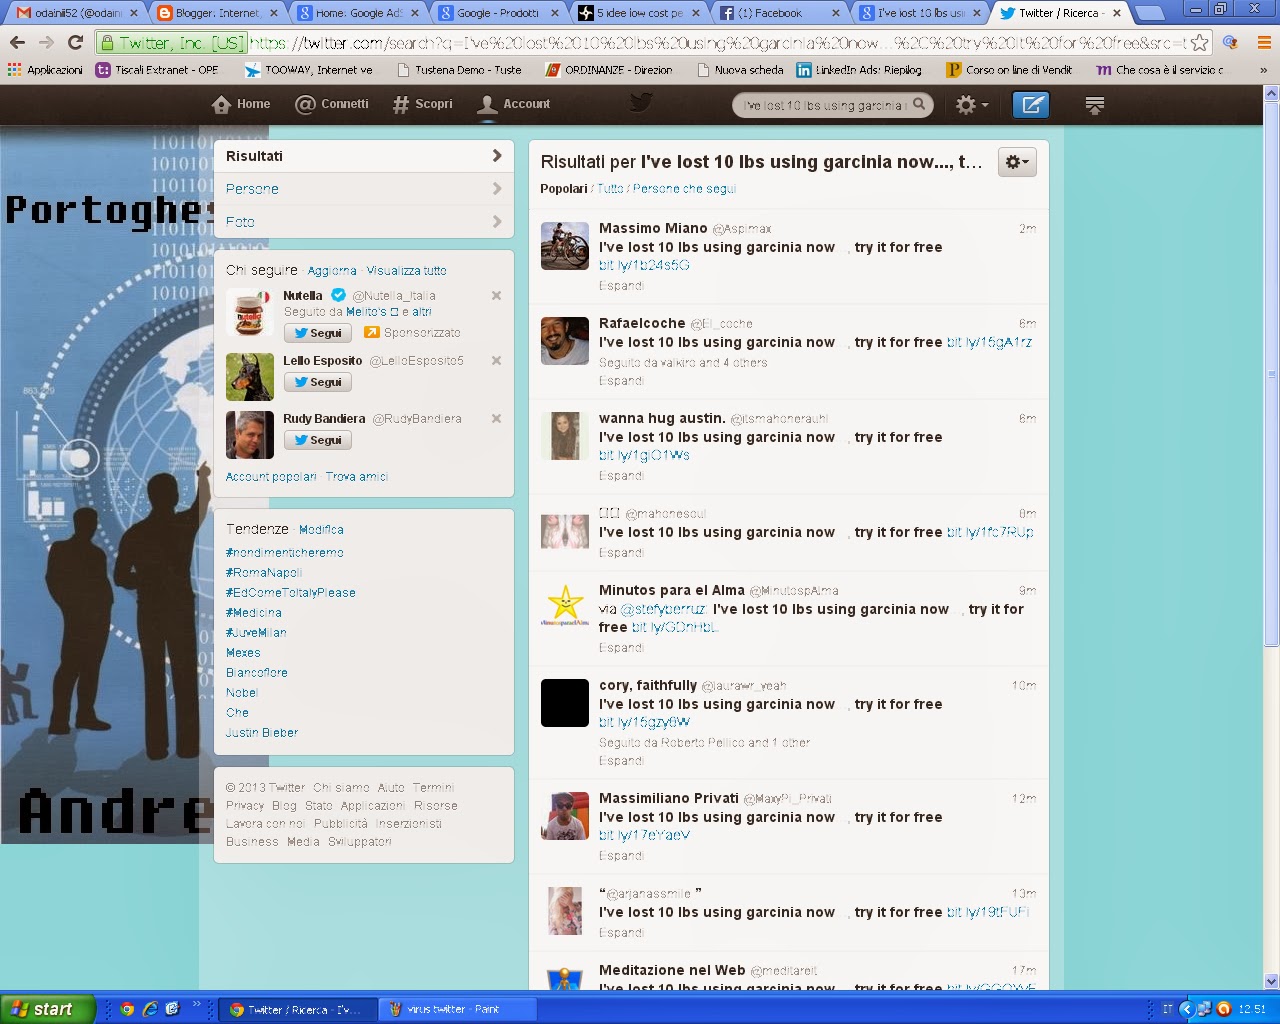Open Justin Bieber trend
The height and width of the screenshot is (1024, 1280).
pos(262,733)
